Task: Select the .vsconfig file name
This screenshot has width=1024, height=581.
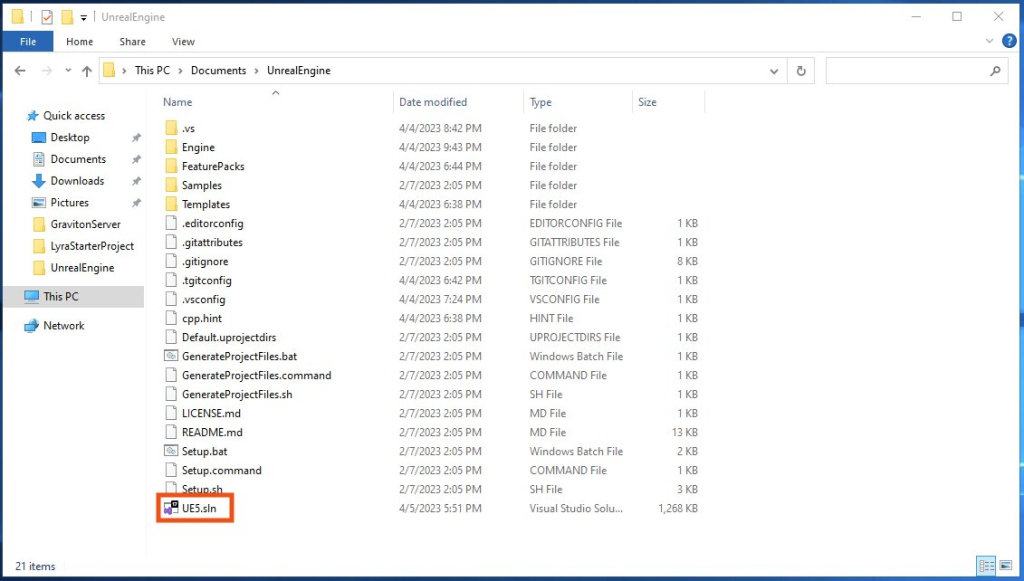Action: pos(203,299)
